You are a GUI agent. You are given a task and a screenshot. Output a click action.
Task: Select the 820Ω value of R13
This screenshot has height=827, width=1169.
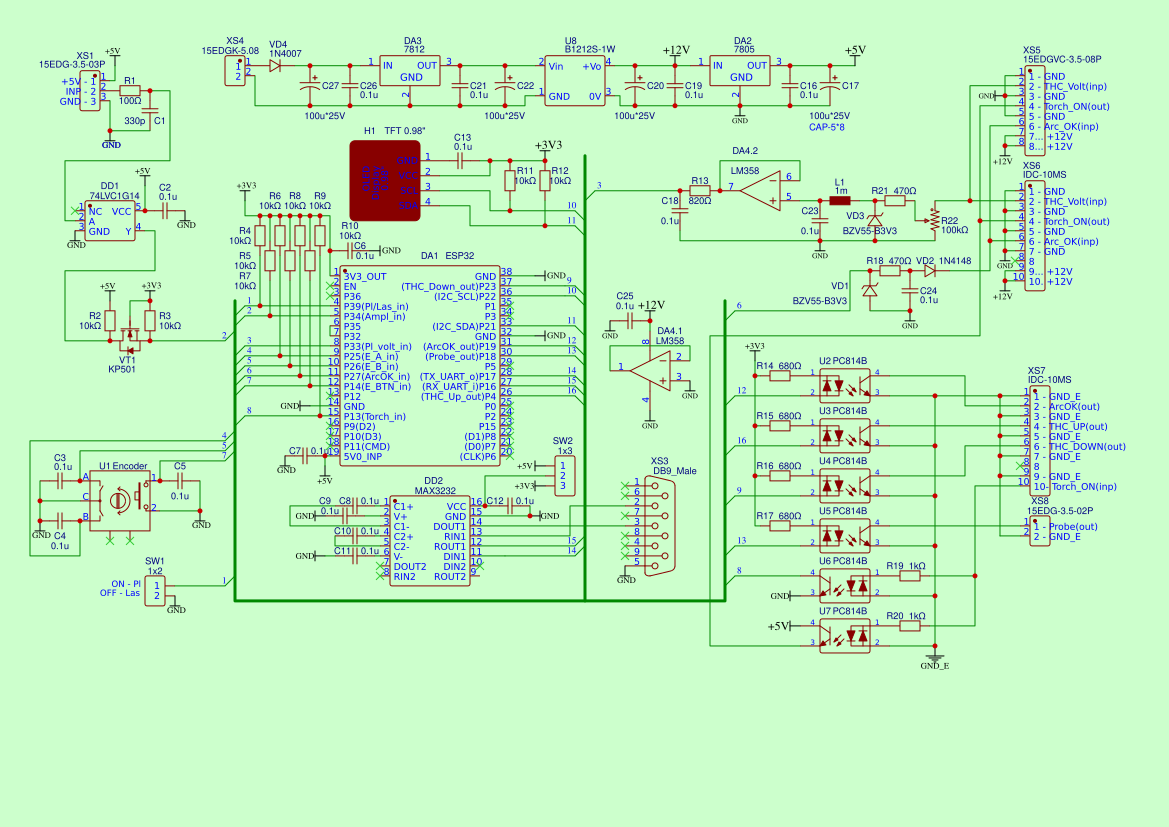pos(700,201)
